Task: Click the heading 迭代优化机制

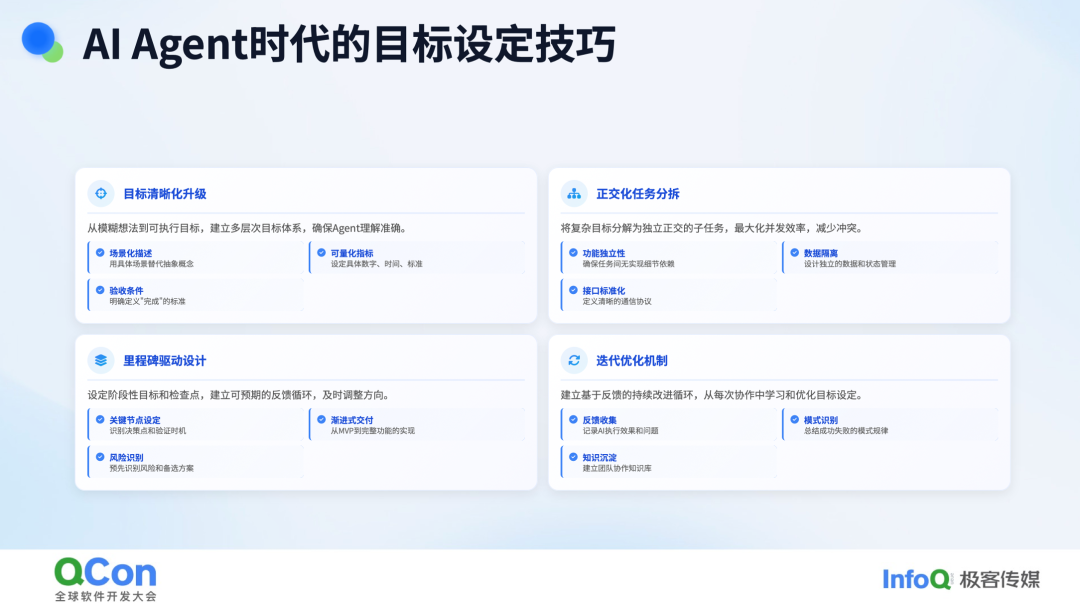Action: (632, 360)
